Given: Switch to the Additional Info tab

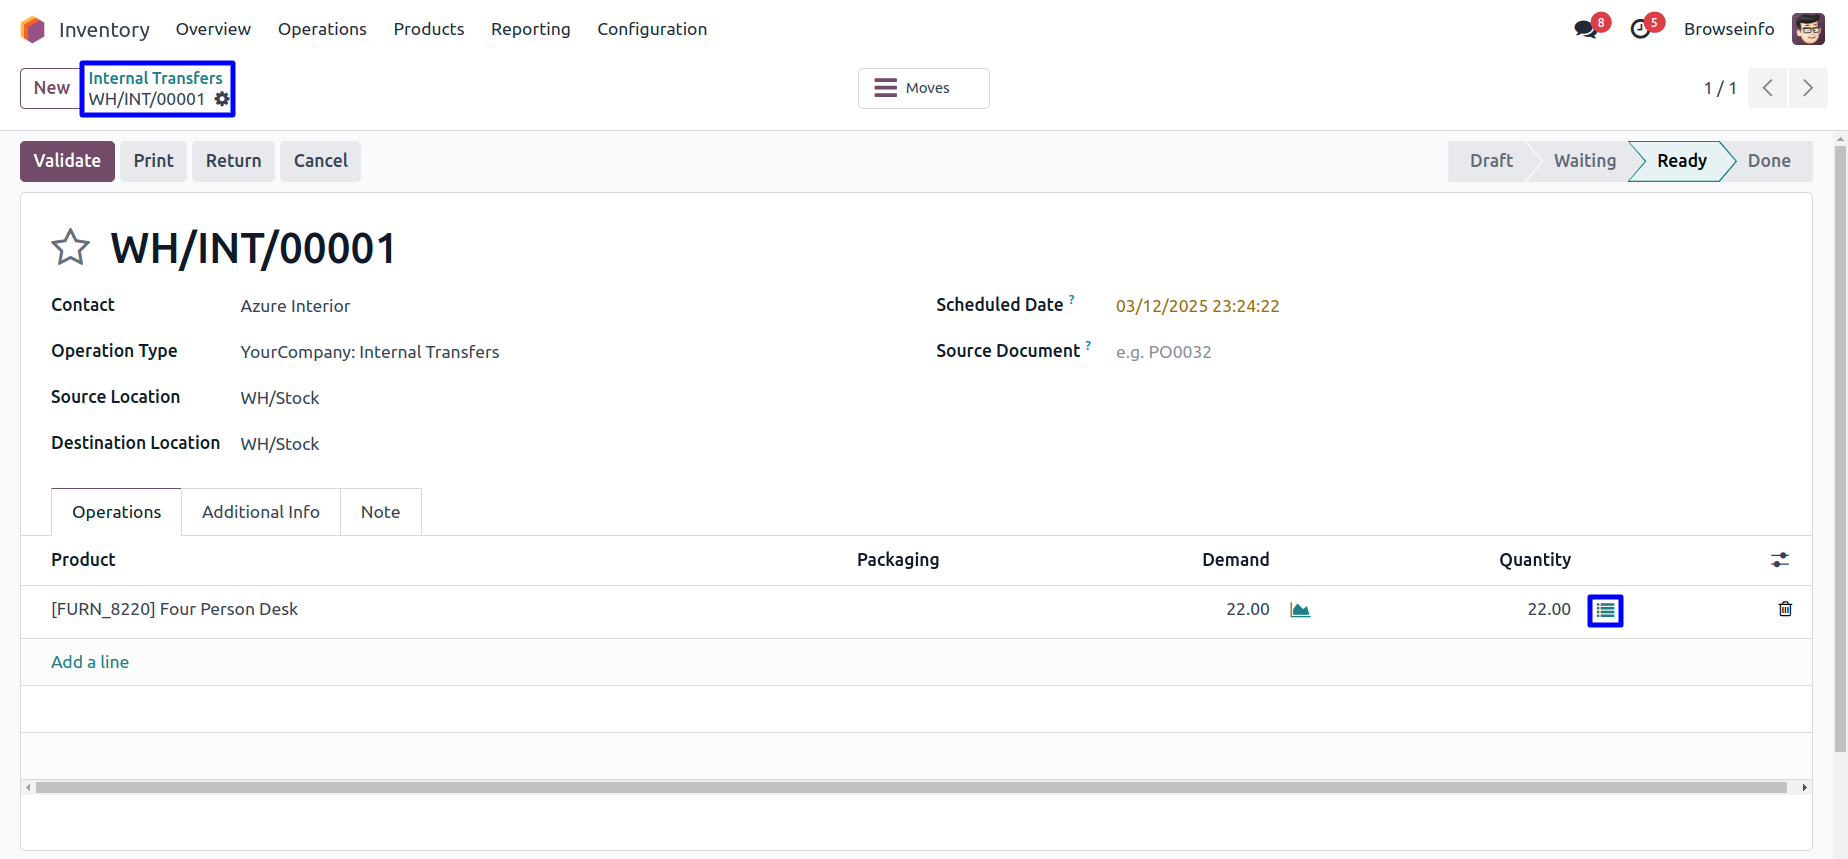Looking at the screenshot, I should (x=261, y=512).
